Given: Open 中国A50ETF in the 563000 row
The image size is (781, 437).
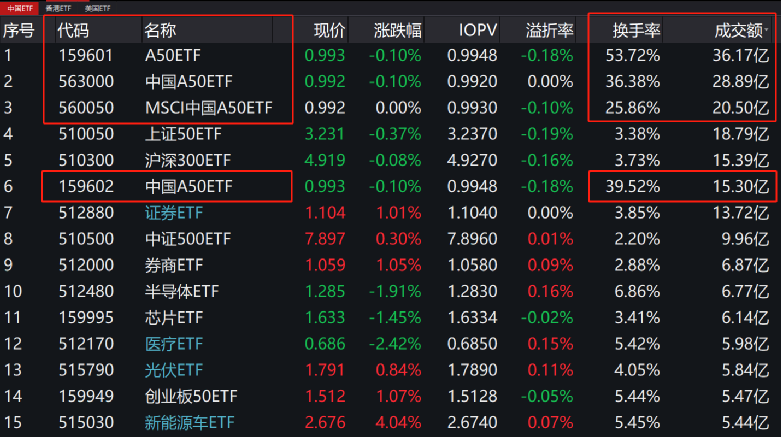Looking at the screenshot, I should [x=189, y=81].
